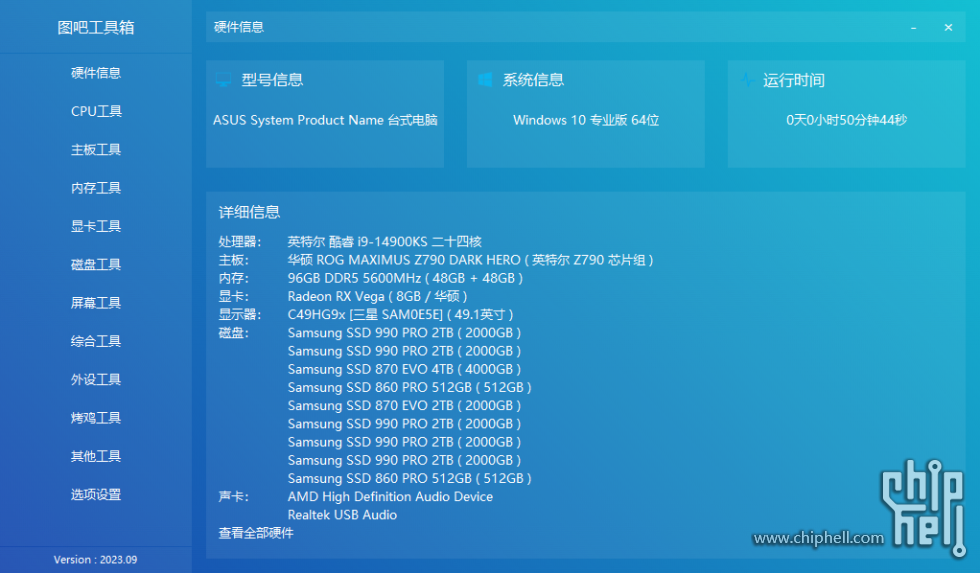The height and width of the screenshot is (573, 980).
Task: Minimize the 硬件信息 window
Action: tap(913, 27)
